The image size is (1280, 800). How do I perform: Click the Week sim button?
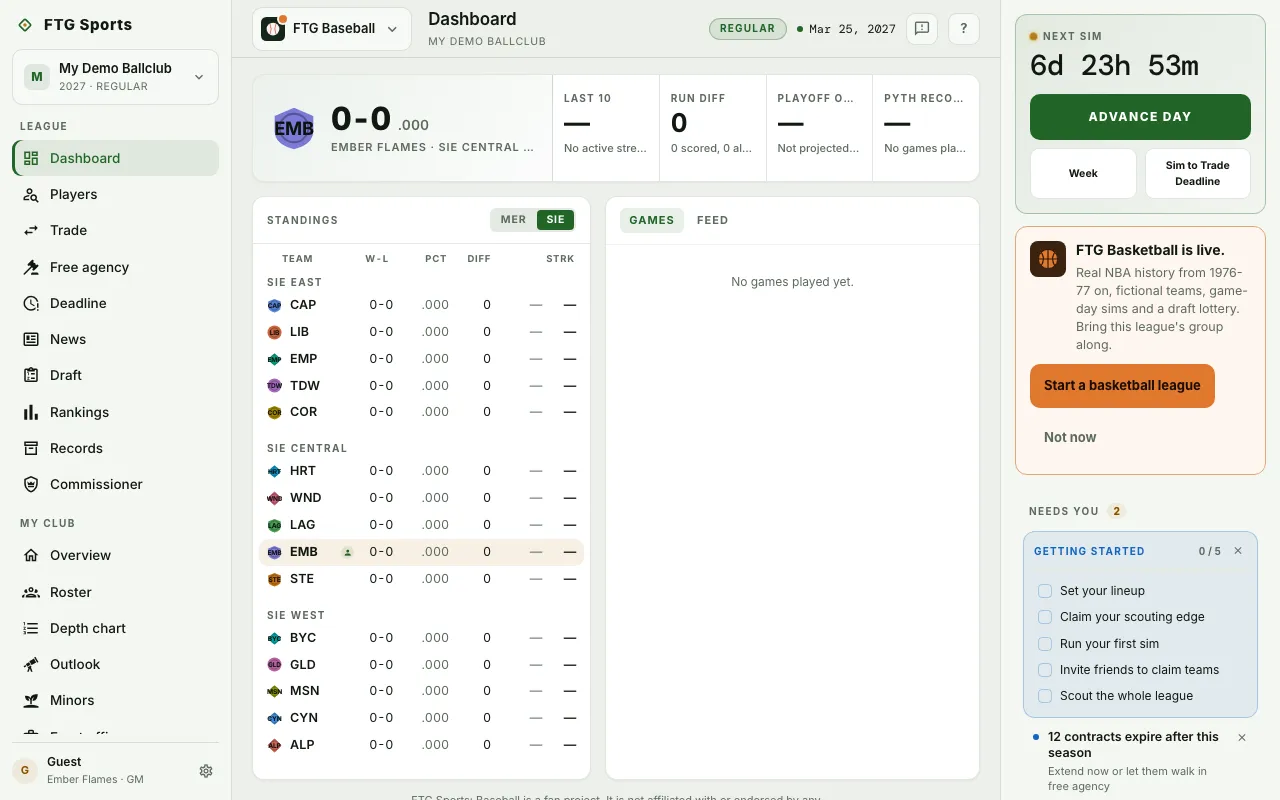1083,174
